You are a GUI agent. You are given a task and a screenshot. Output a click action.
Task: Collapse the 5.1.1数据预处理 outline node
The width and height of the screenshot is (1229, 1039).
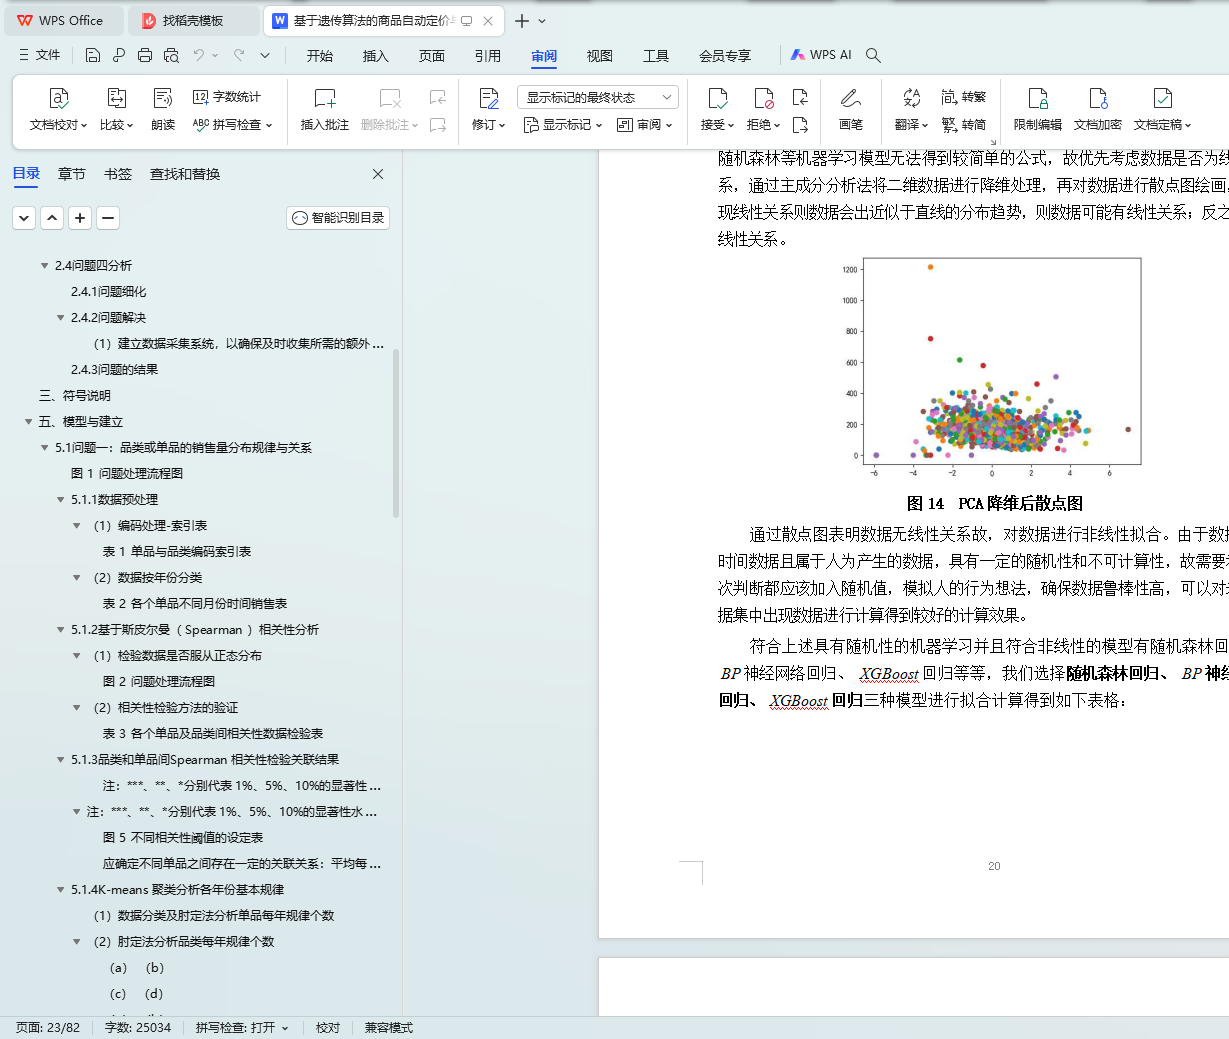60,499
